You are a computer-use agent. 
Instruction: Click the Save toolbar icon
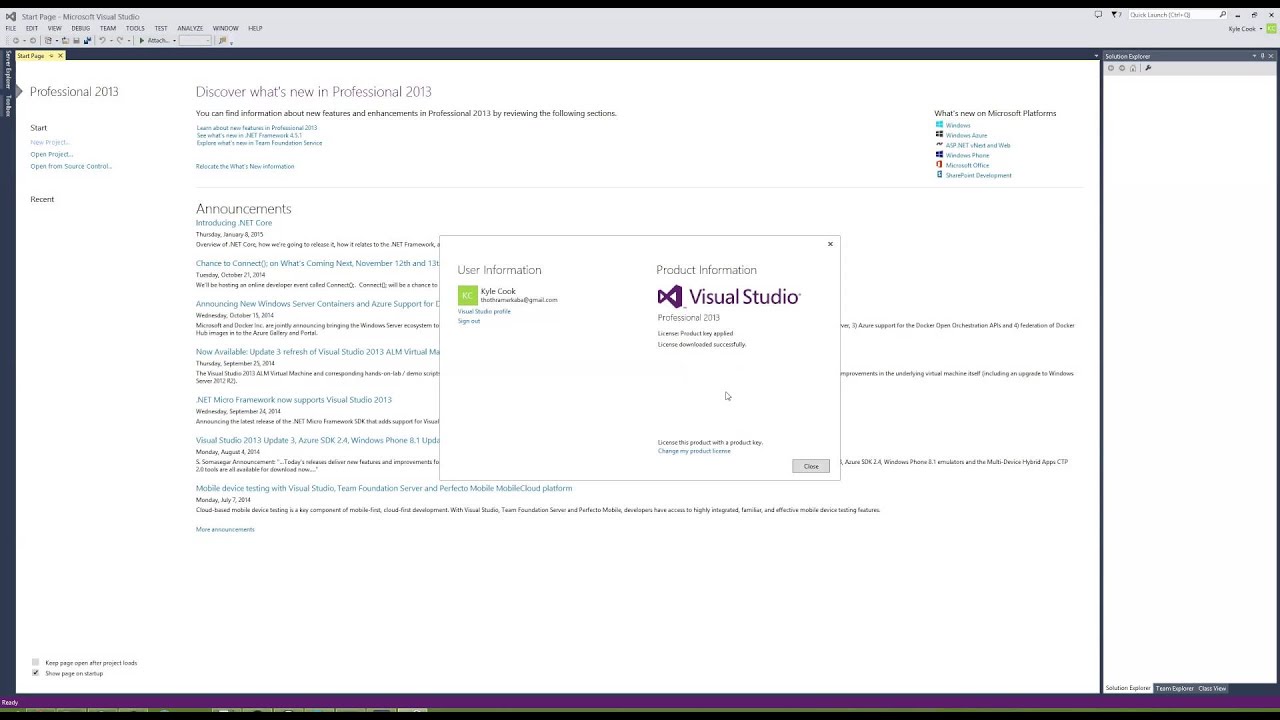(x=76, y=41)
